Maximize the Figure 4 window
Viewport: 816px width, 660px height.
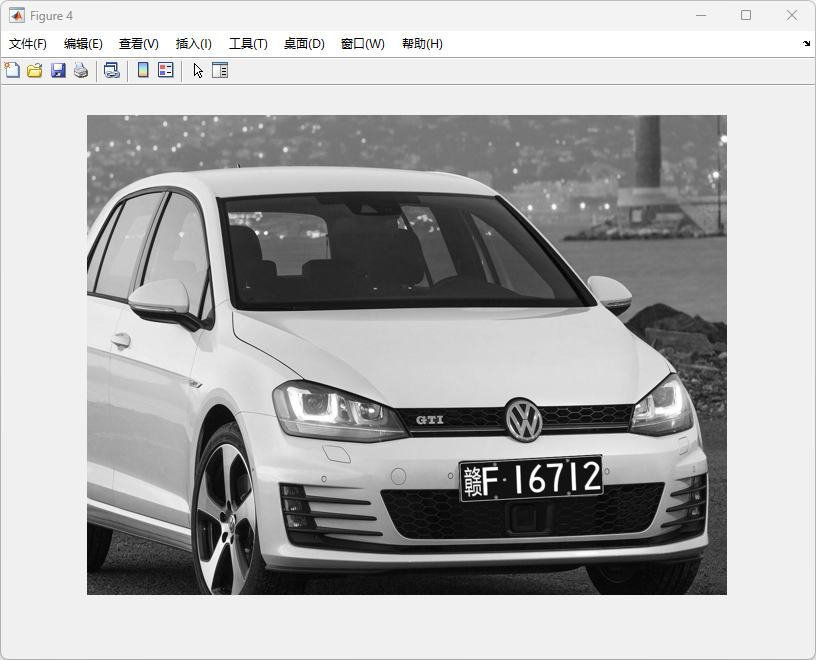[x=746, y=16]
